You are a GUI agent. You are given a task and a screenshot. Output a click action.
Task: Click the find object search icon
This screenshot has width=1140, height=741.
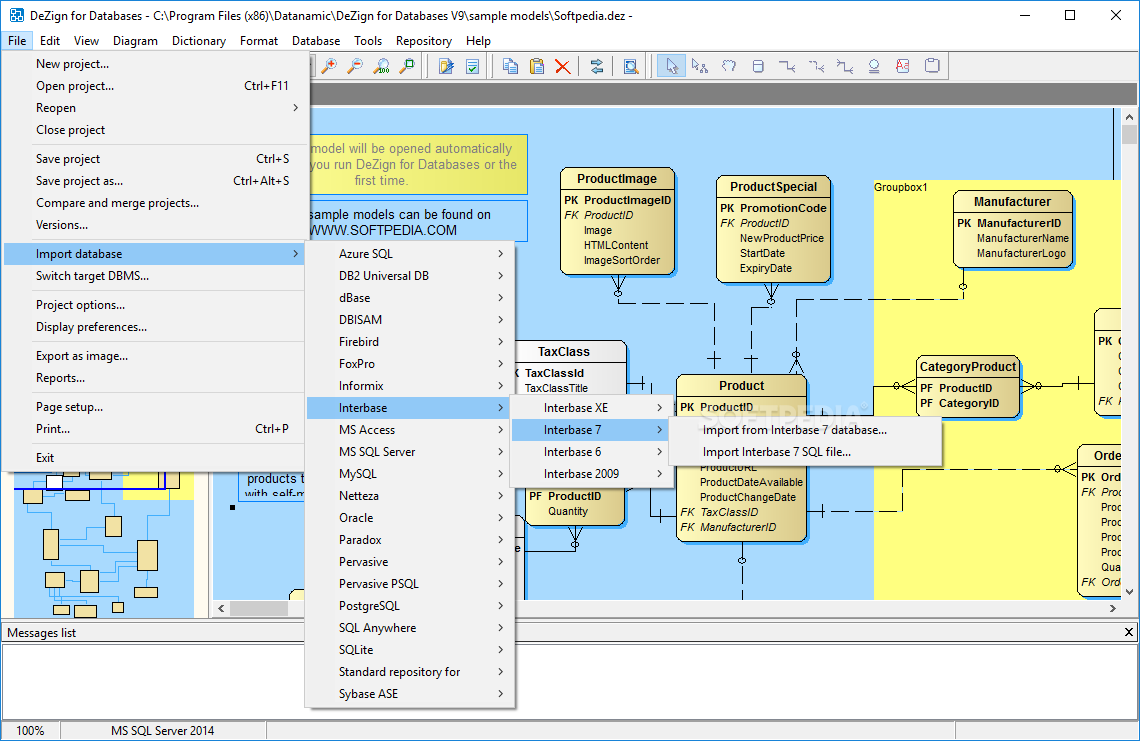coord(631,66)
